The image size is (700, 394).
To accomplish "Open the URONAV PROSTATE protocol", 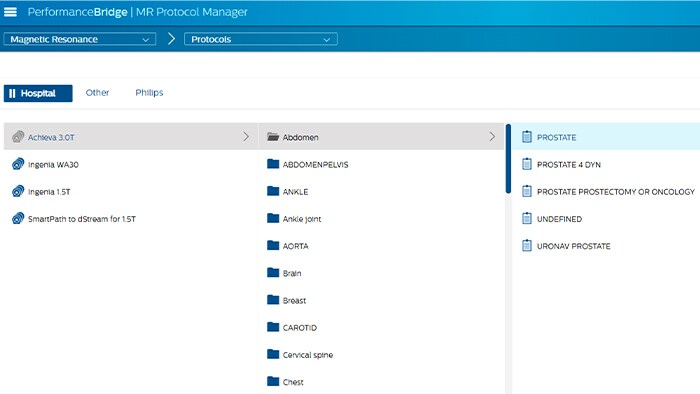I will 573,246.
